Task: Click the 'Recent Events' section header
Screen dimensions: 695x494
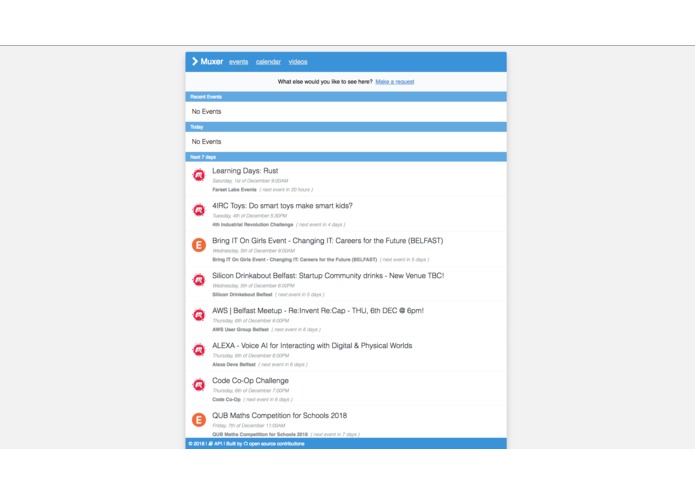Action: [346, 97]
